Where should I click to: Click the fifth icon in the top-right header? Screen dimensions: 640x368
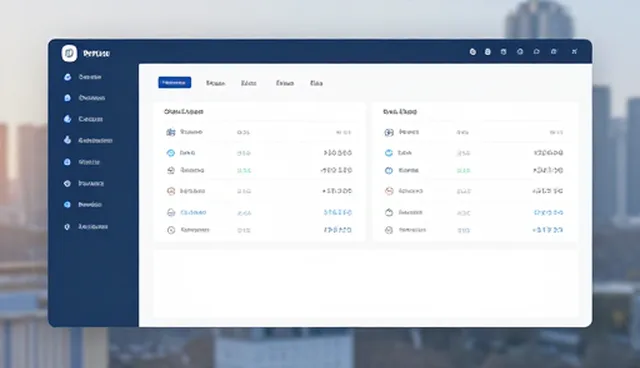click(537, 52)
